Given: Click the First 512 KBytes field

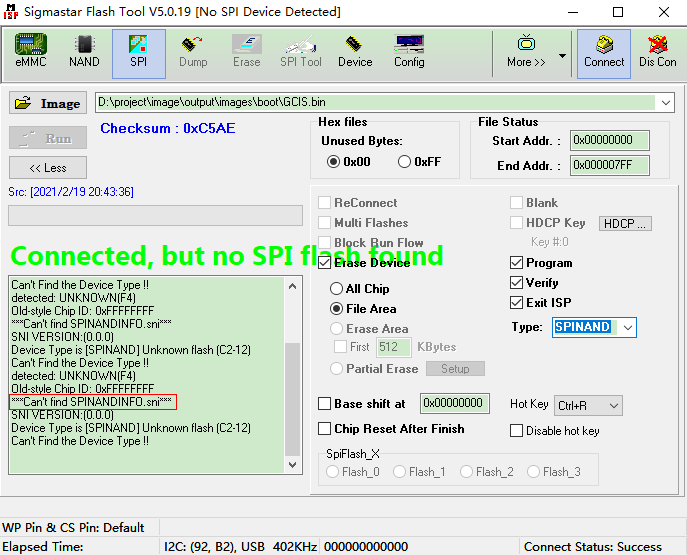Looking at the screenshot, I should [x=393, y=347].
